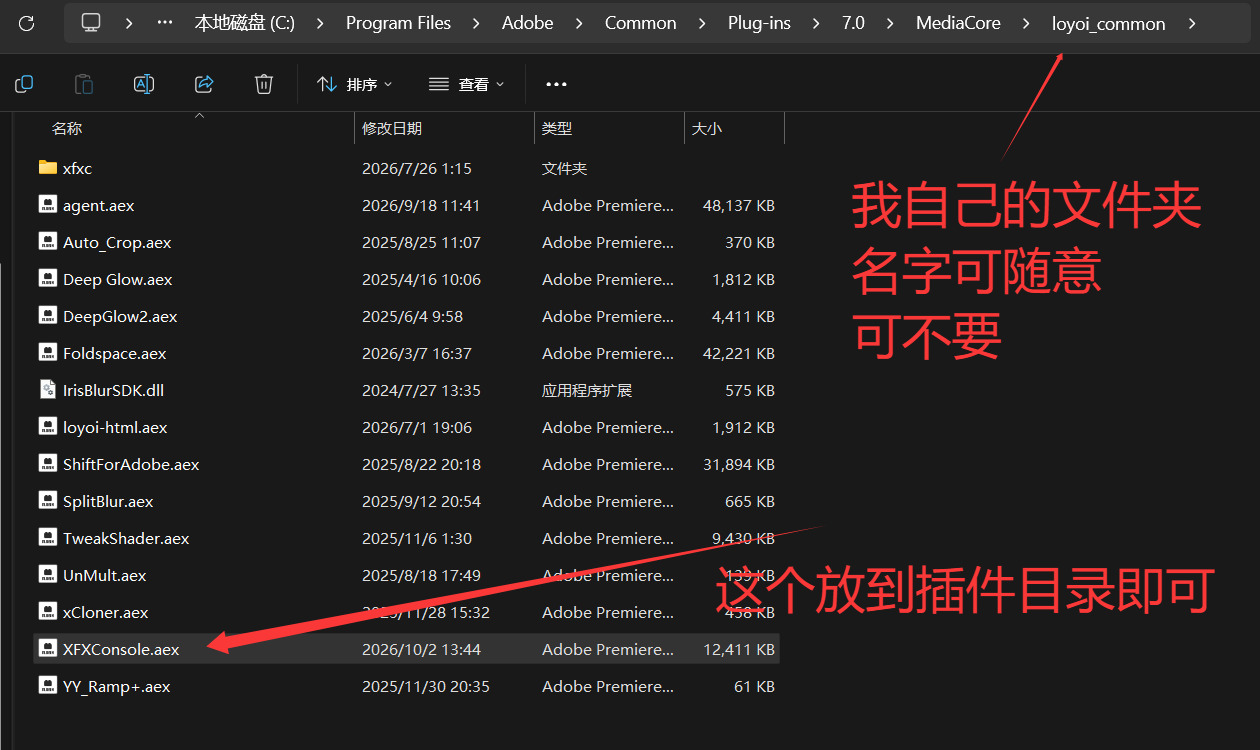The image size is (1260, 750).
Task: Go to 7.0 folder in breadcrumb
Action: coord(853,23)
